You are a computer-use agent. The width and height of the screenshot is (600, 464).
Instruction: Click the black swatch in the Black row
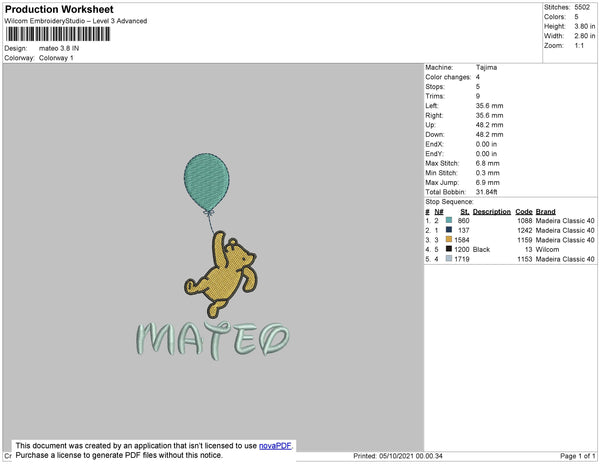tap(449, 249)
